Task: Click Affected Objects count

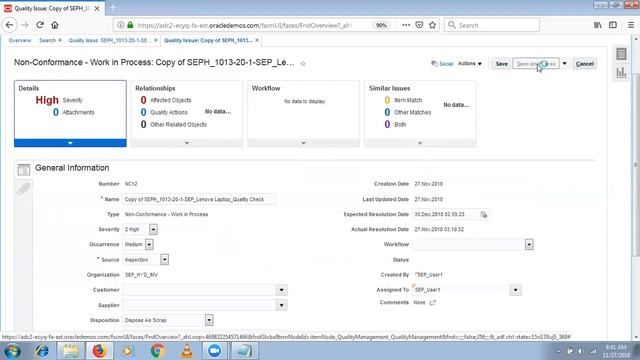Action: (x=143, y=100)
